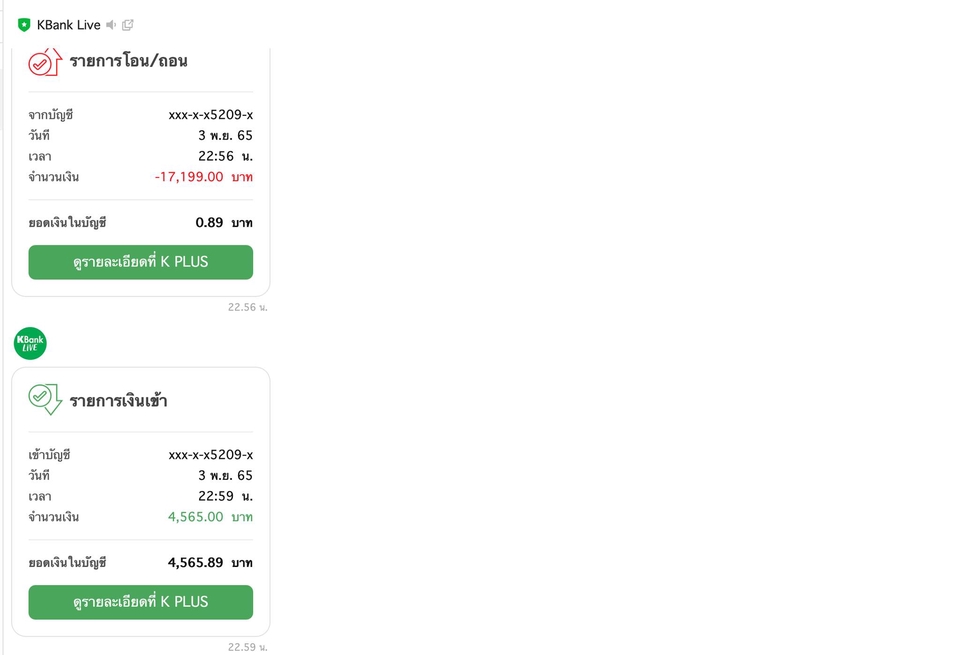Open the chat in a separate window
This screenshot has height=655, width=960.
pyautogui.click(x=128, y=25)
